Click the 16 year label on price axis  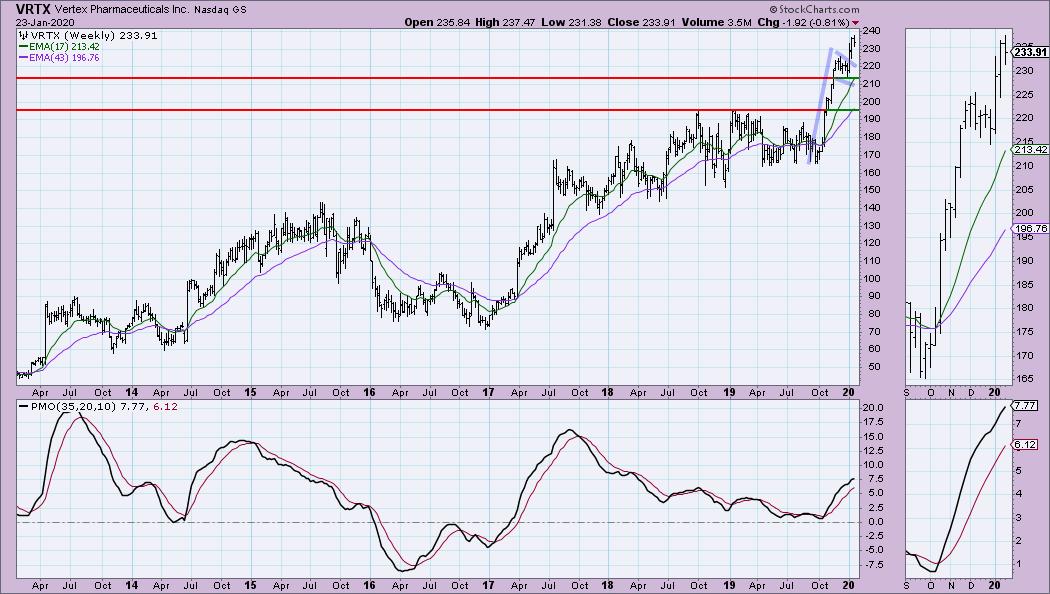click(x=369, y=392)
